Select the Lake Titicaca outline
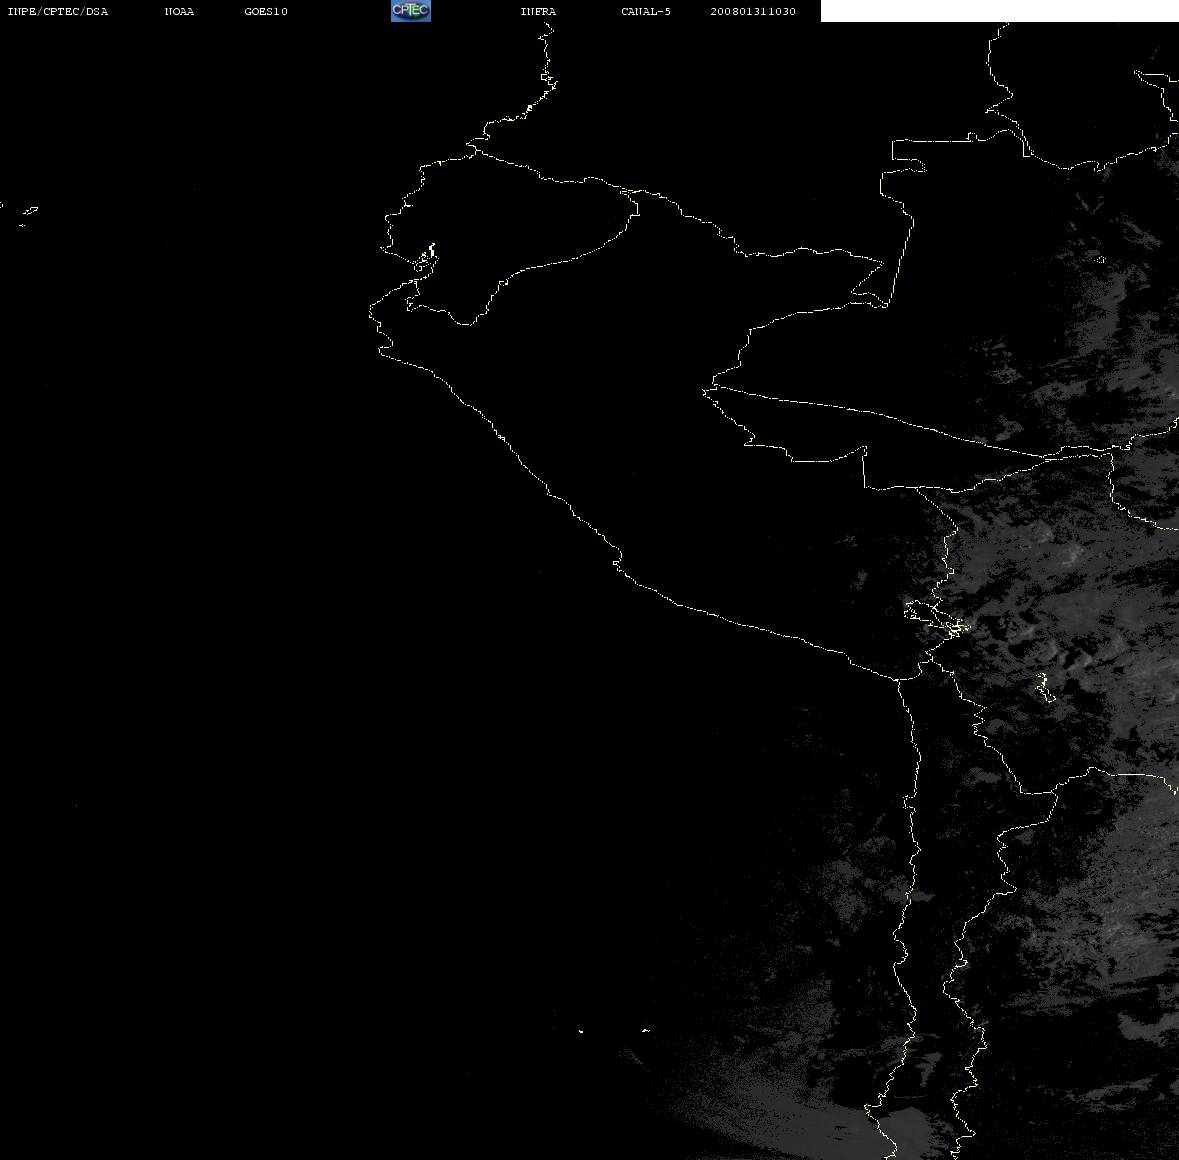The width and height of the screenshot is (1179, 1160). [x=937, y=618]
